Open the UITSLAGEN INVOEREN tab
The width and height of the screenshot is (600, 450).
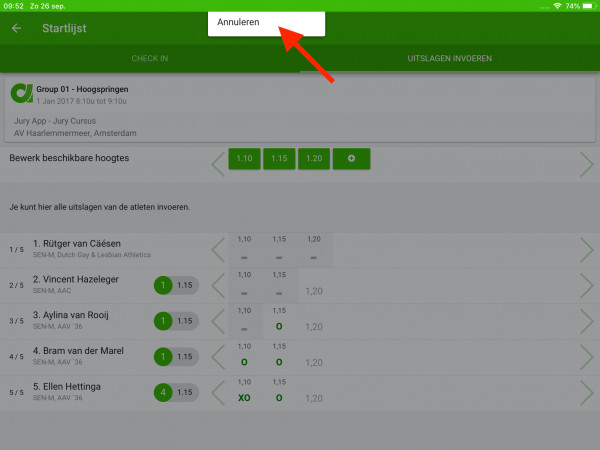point(449,59)
